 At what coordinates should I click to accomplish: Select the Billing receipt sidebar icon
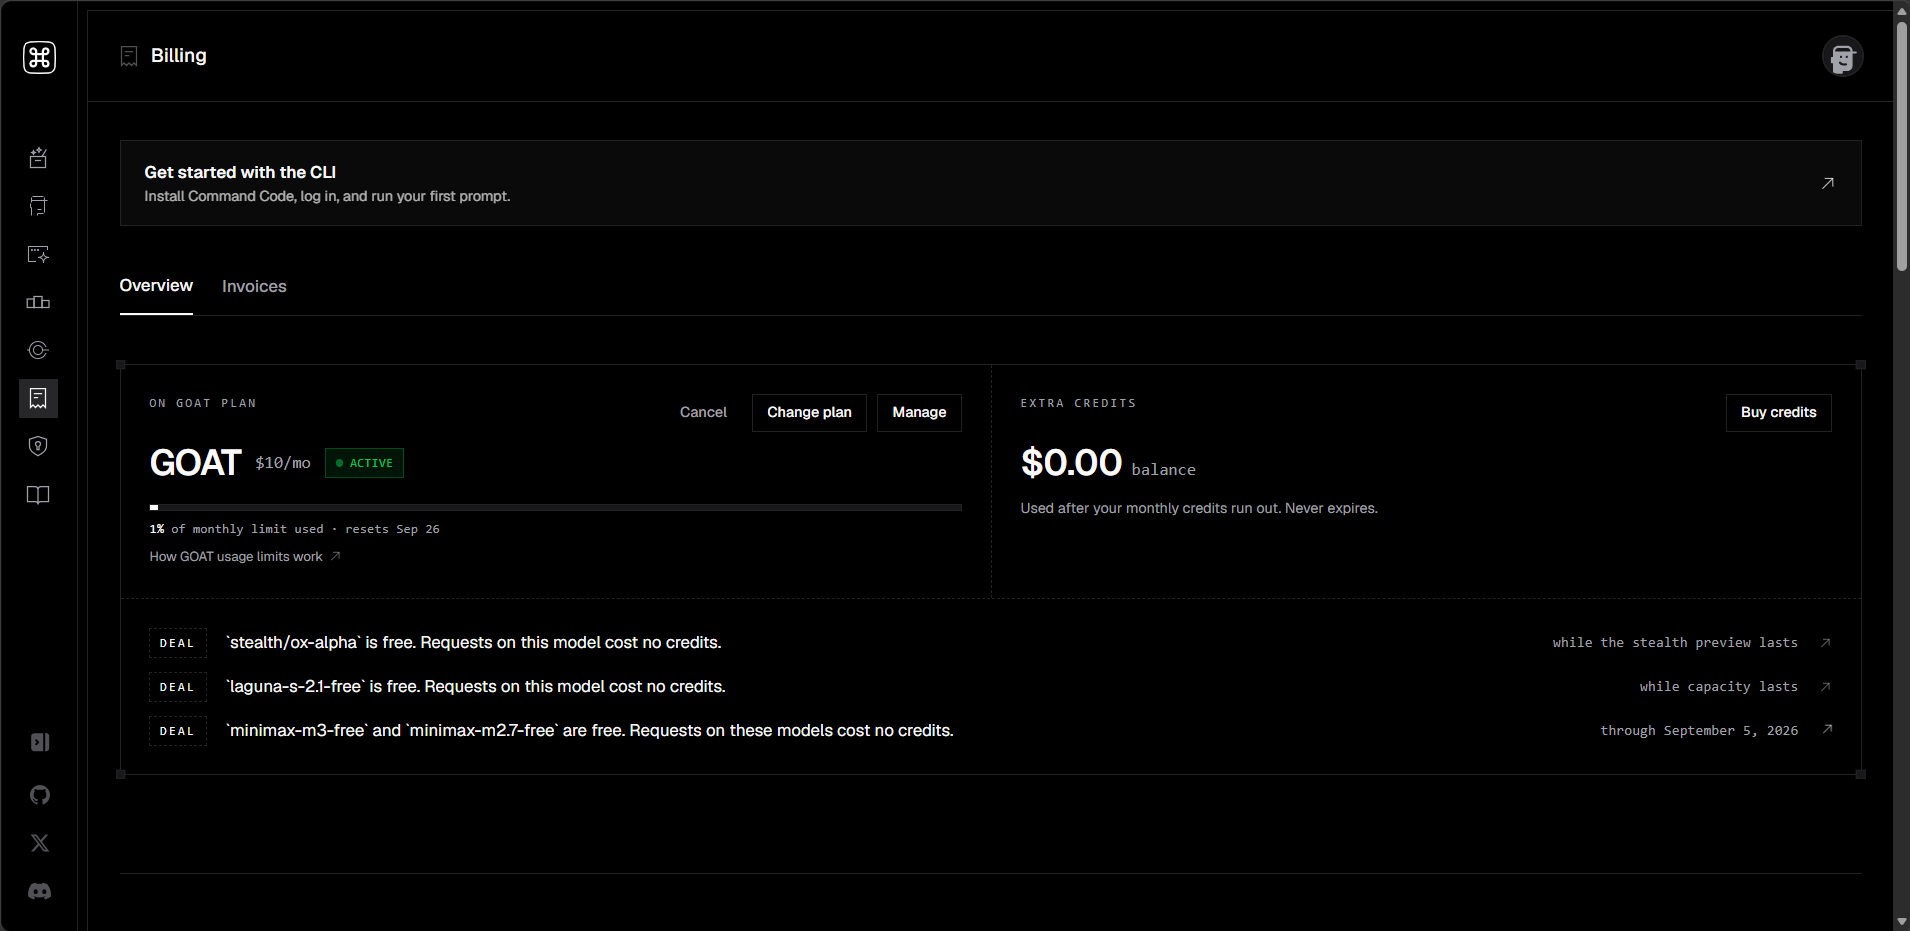[x=38, y=398]
